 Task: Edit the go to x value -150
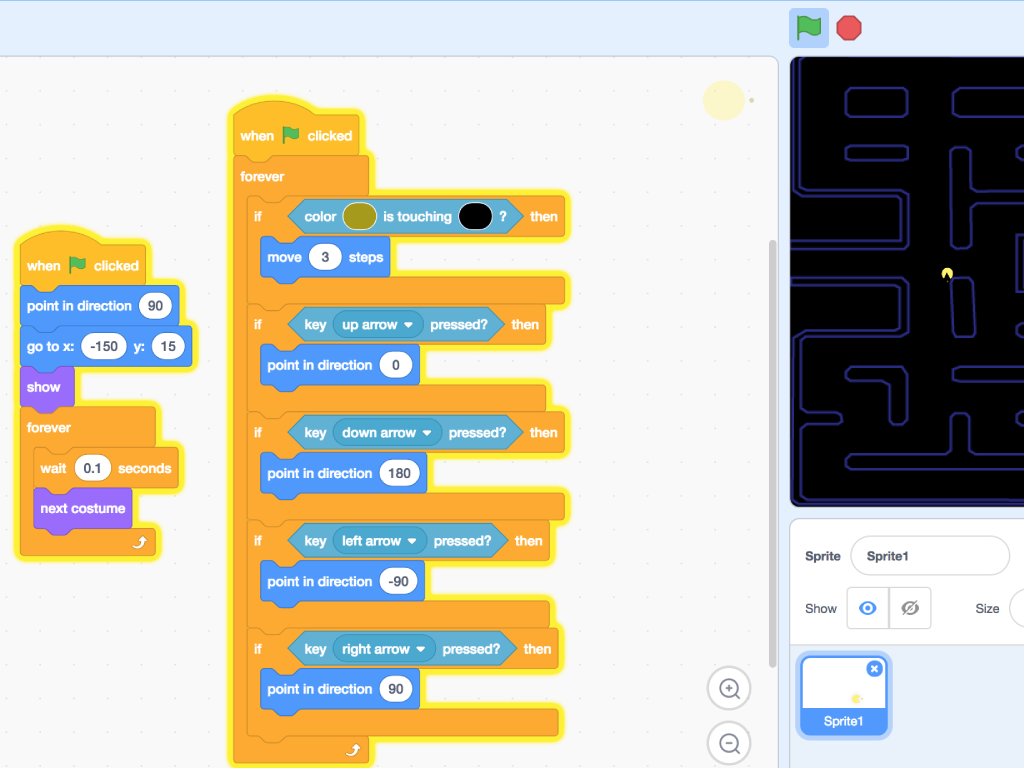[104, 346]
